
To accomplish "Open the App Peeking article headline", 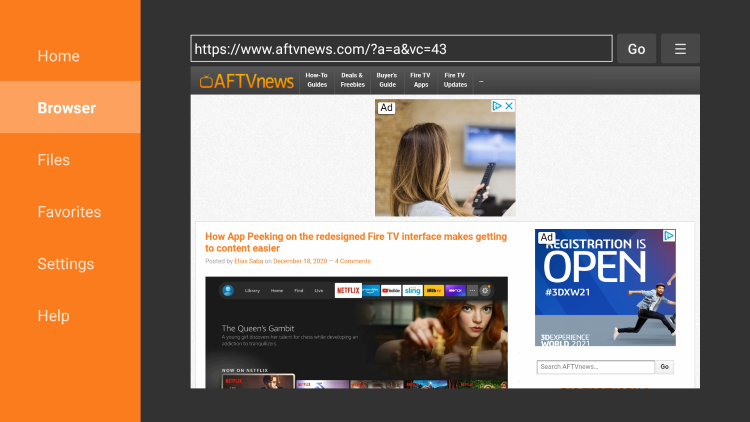I will coord(355,242).
